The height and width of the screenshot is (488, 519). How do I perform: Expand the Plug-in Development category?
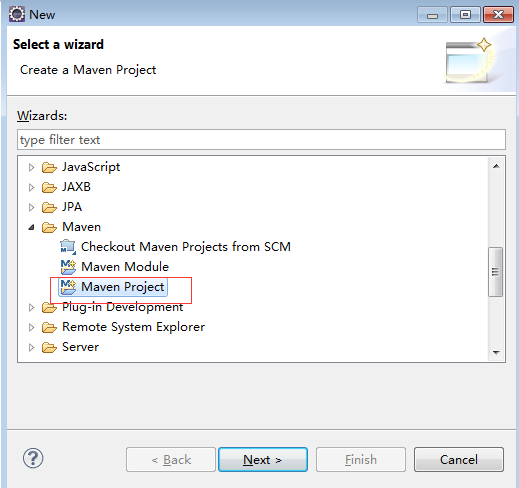click(31, 307)
